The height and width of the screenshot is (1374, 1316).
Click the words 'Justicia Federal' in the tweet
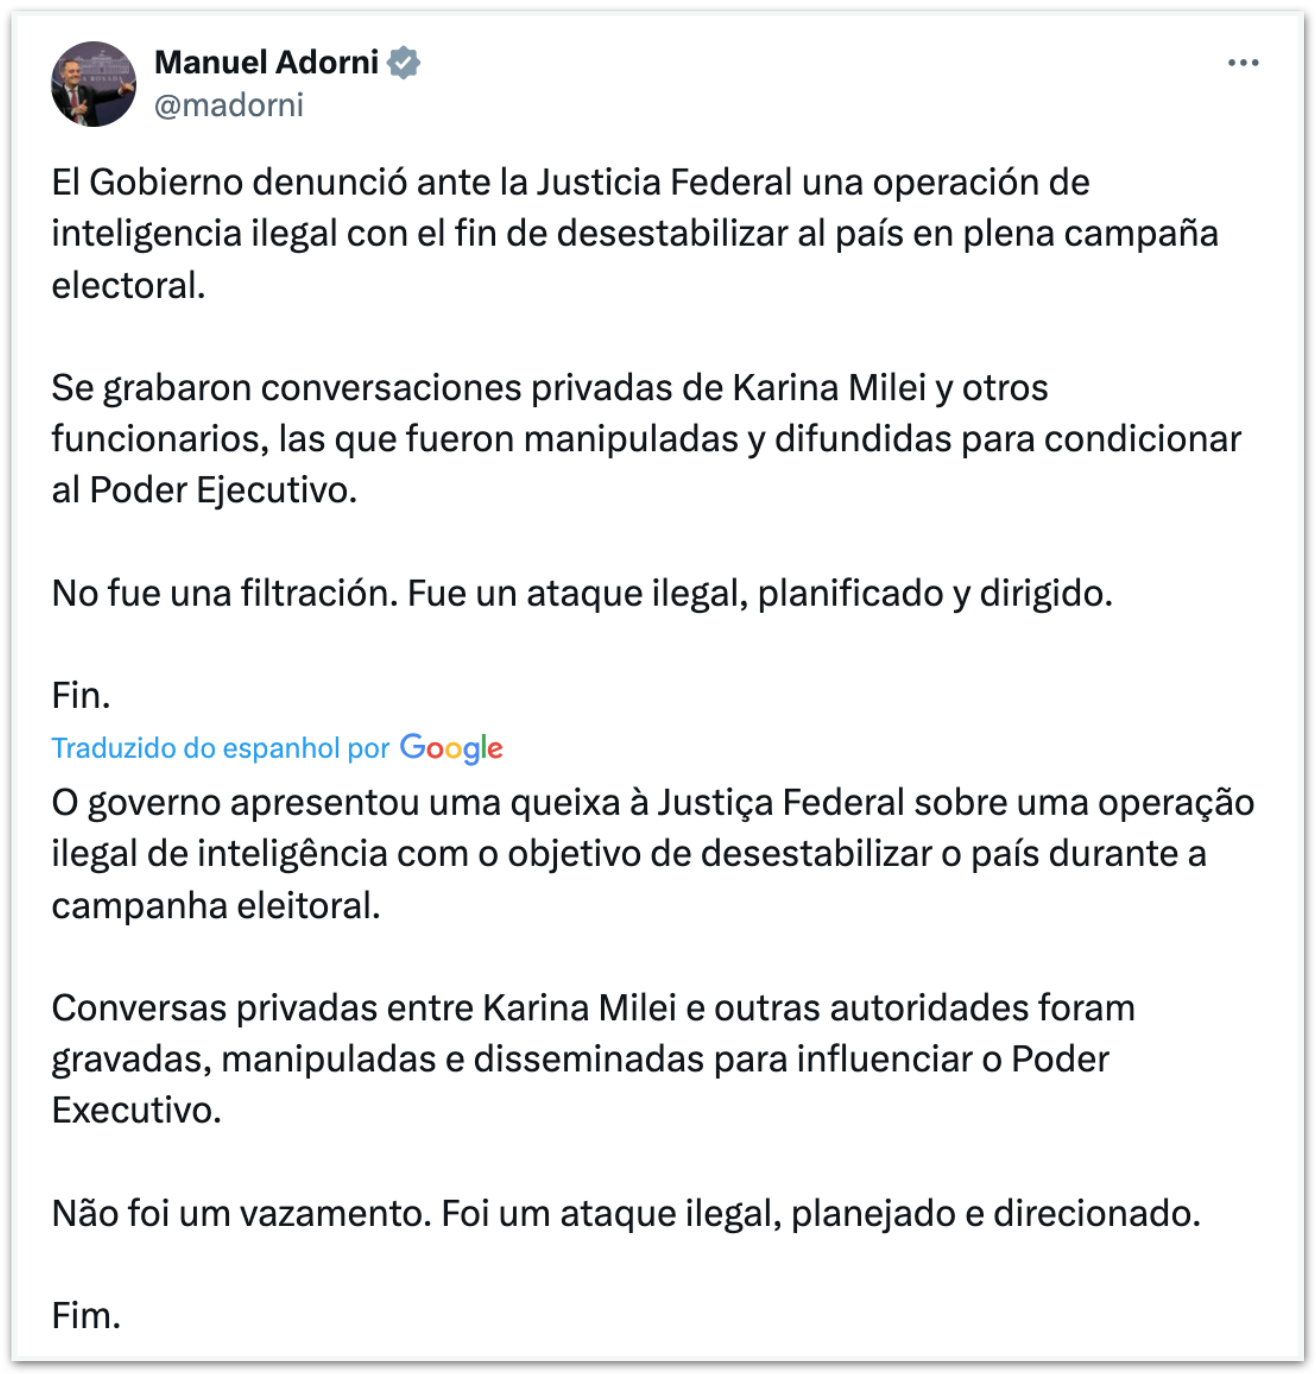click(x=664, y=182)
